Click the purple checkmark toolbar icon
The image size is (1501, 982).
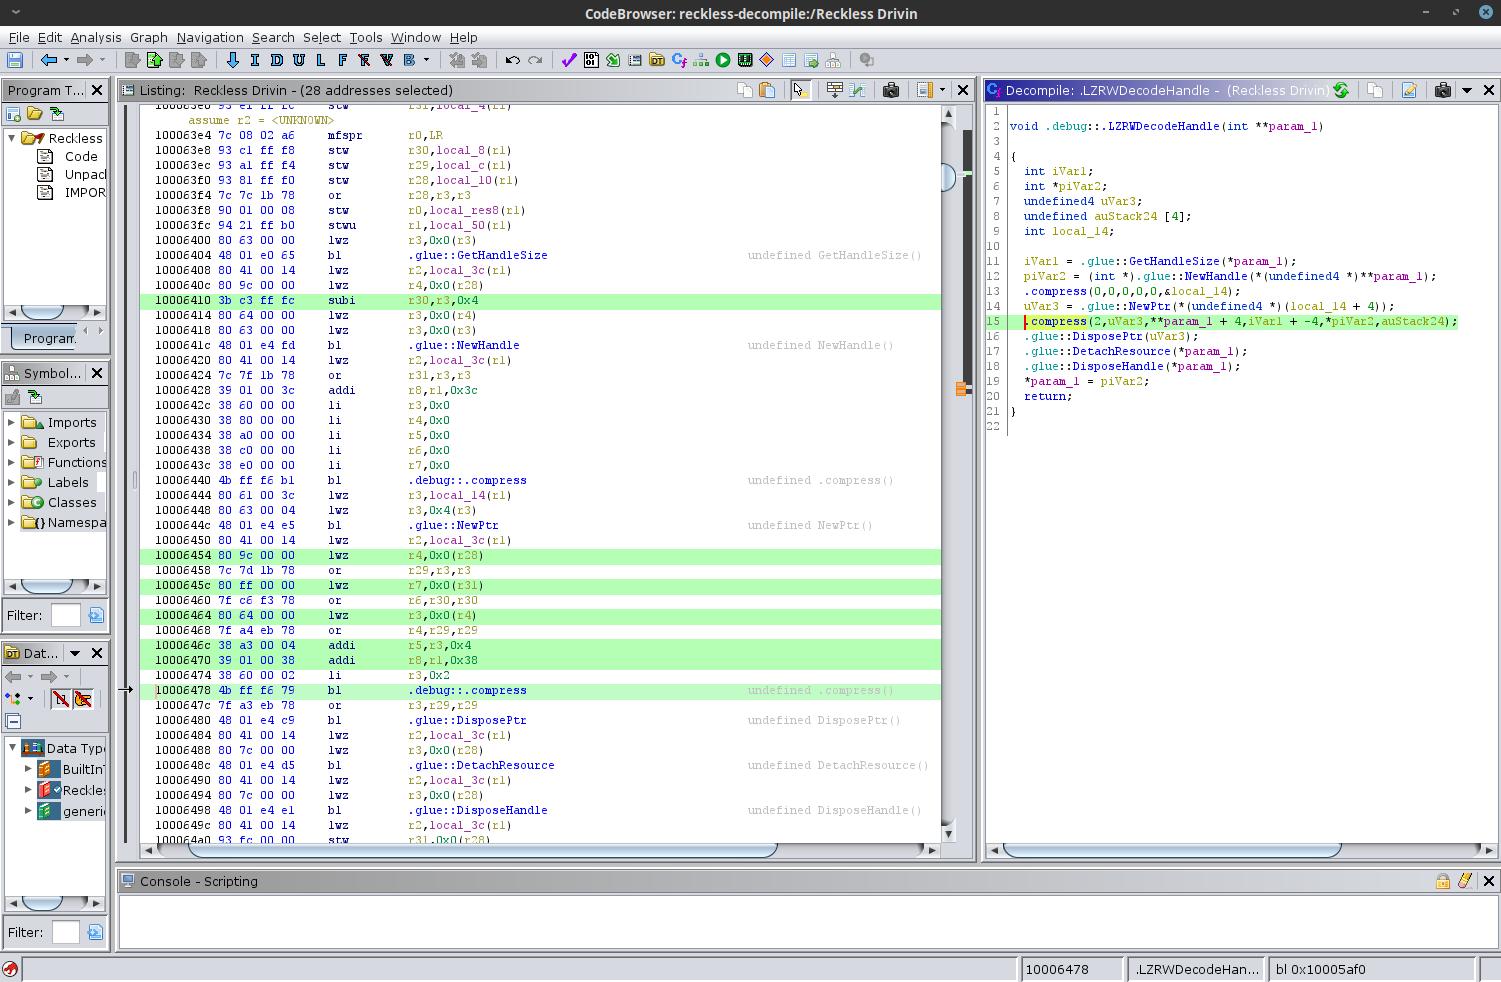(x=569, y=60)
